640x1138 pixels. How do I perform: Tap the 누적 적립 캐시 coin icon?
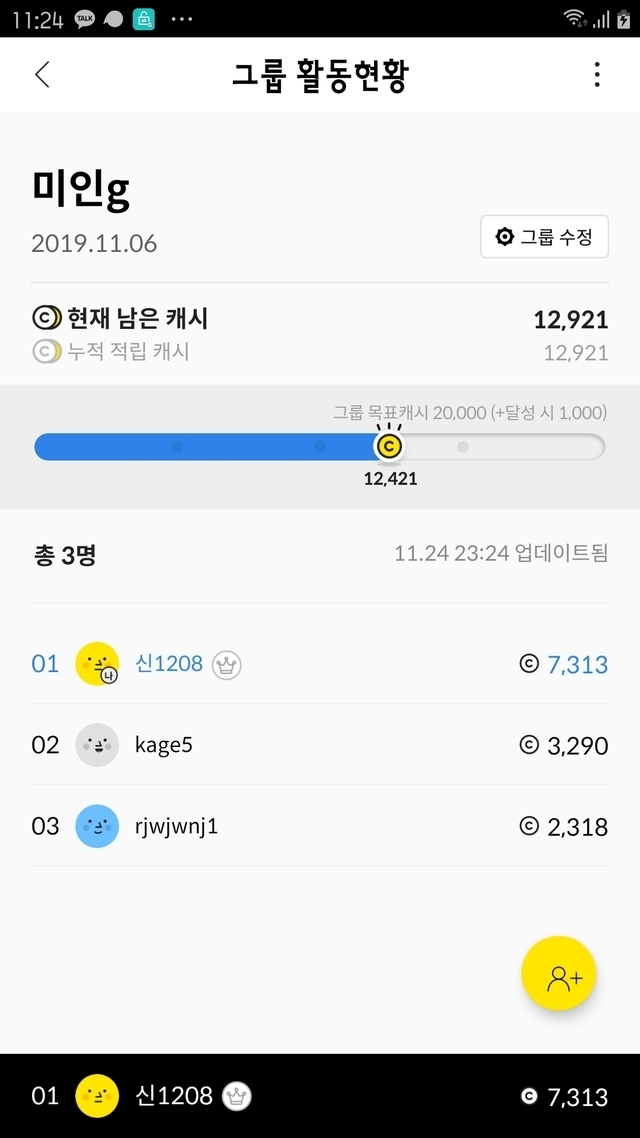pos(46,352)
